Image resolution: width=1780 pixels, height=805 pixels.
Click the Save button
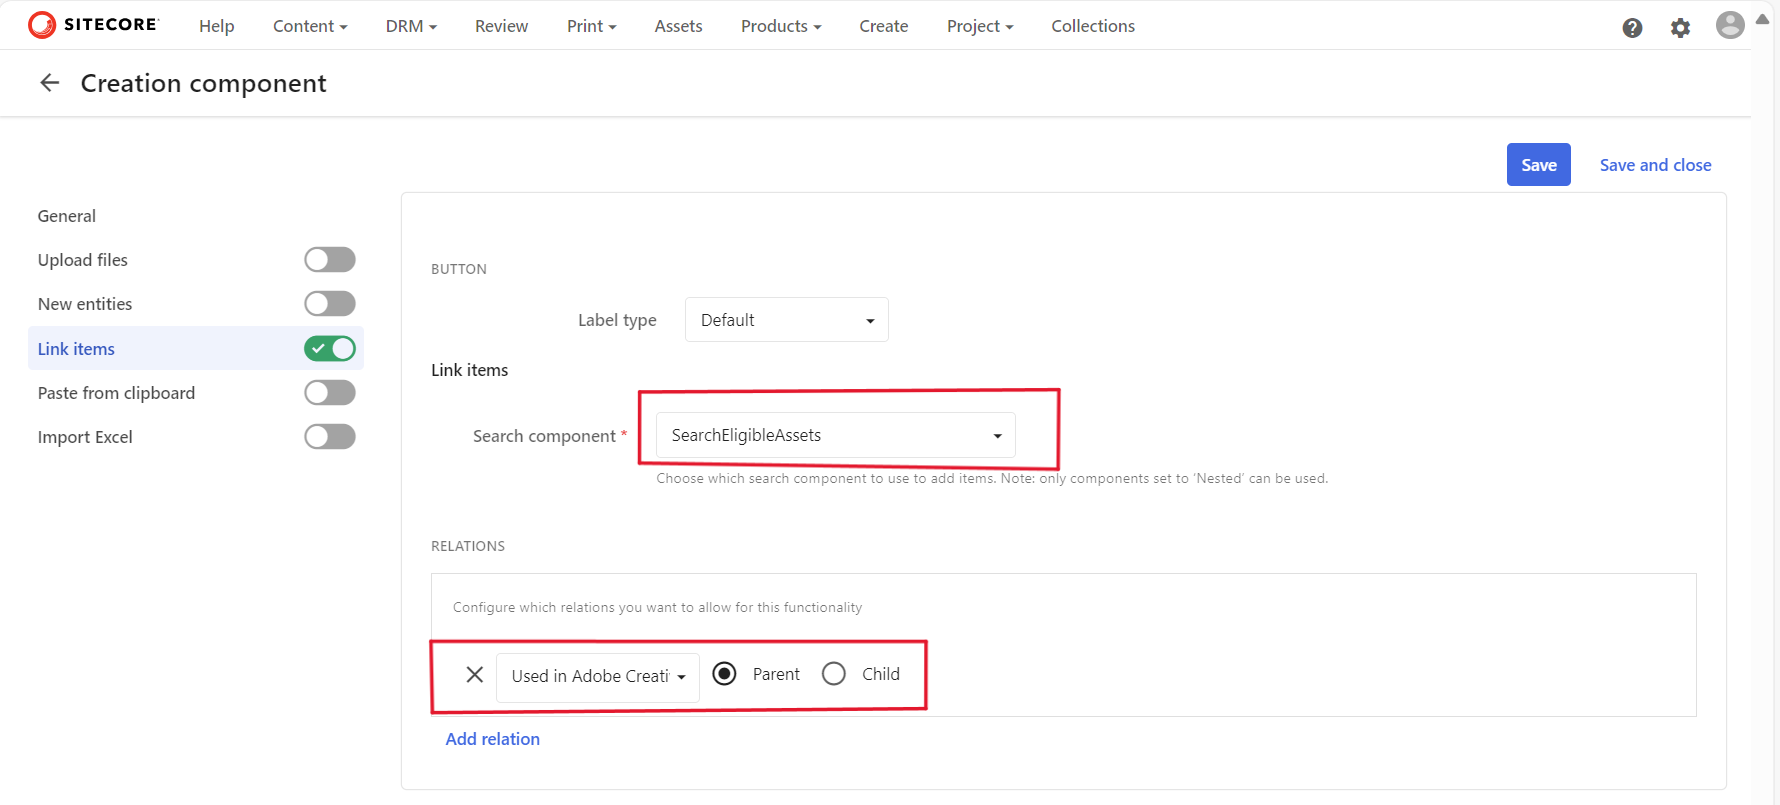click(1538, 165)
